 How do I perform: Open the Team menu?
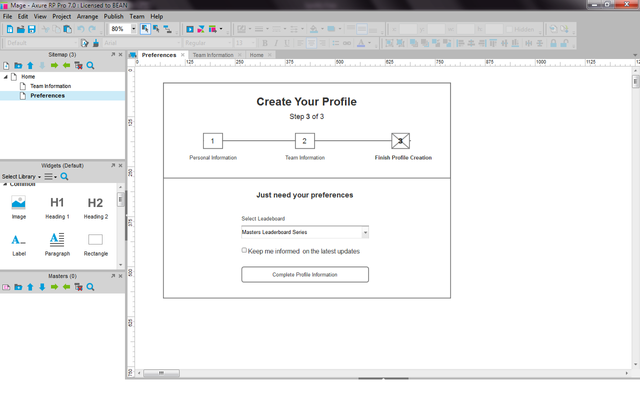[137, 16]
